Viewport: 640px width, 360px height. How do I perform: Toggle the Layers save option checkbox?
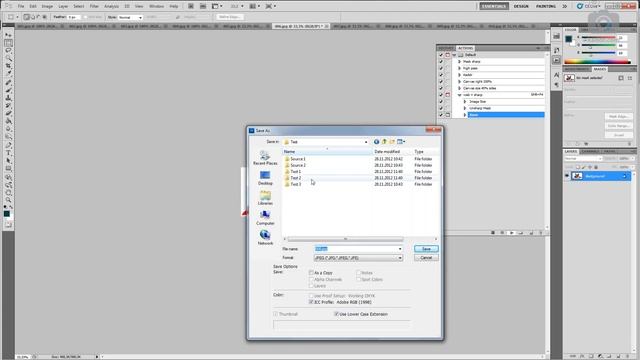pos(311,286)
